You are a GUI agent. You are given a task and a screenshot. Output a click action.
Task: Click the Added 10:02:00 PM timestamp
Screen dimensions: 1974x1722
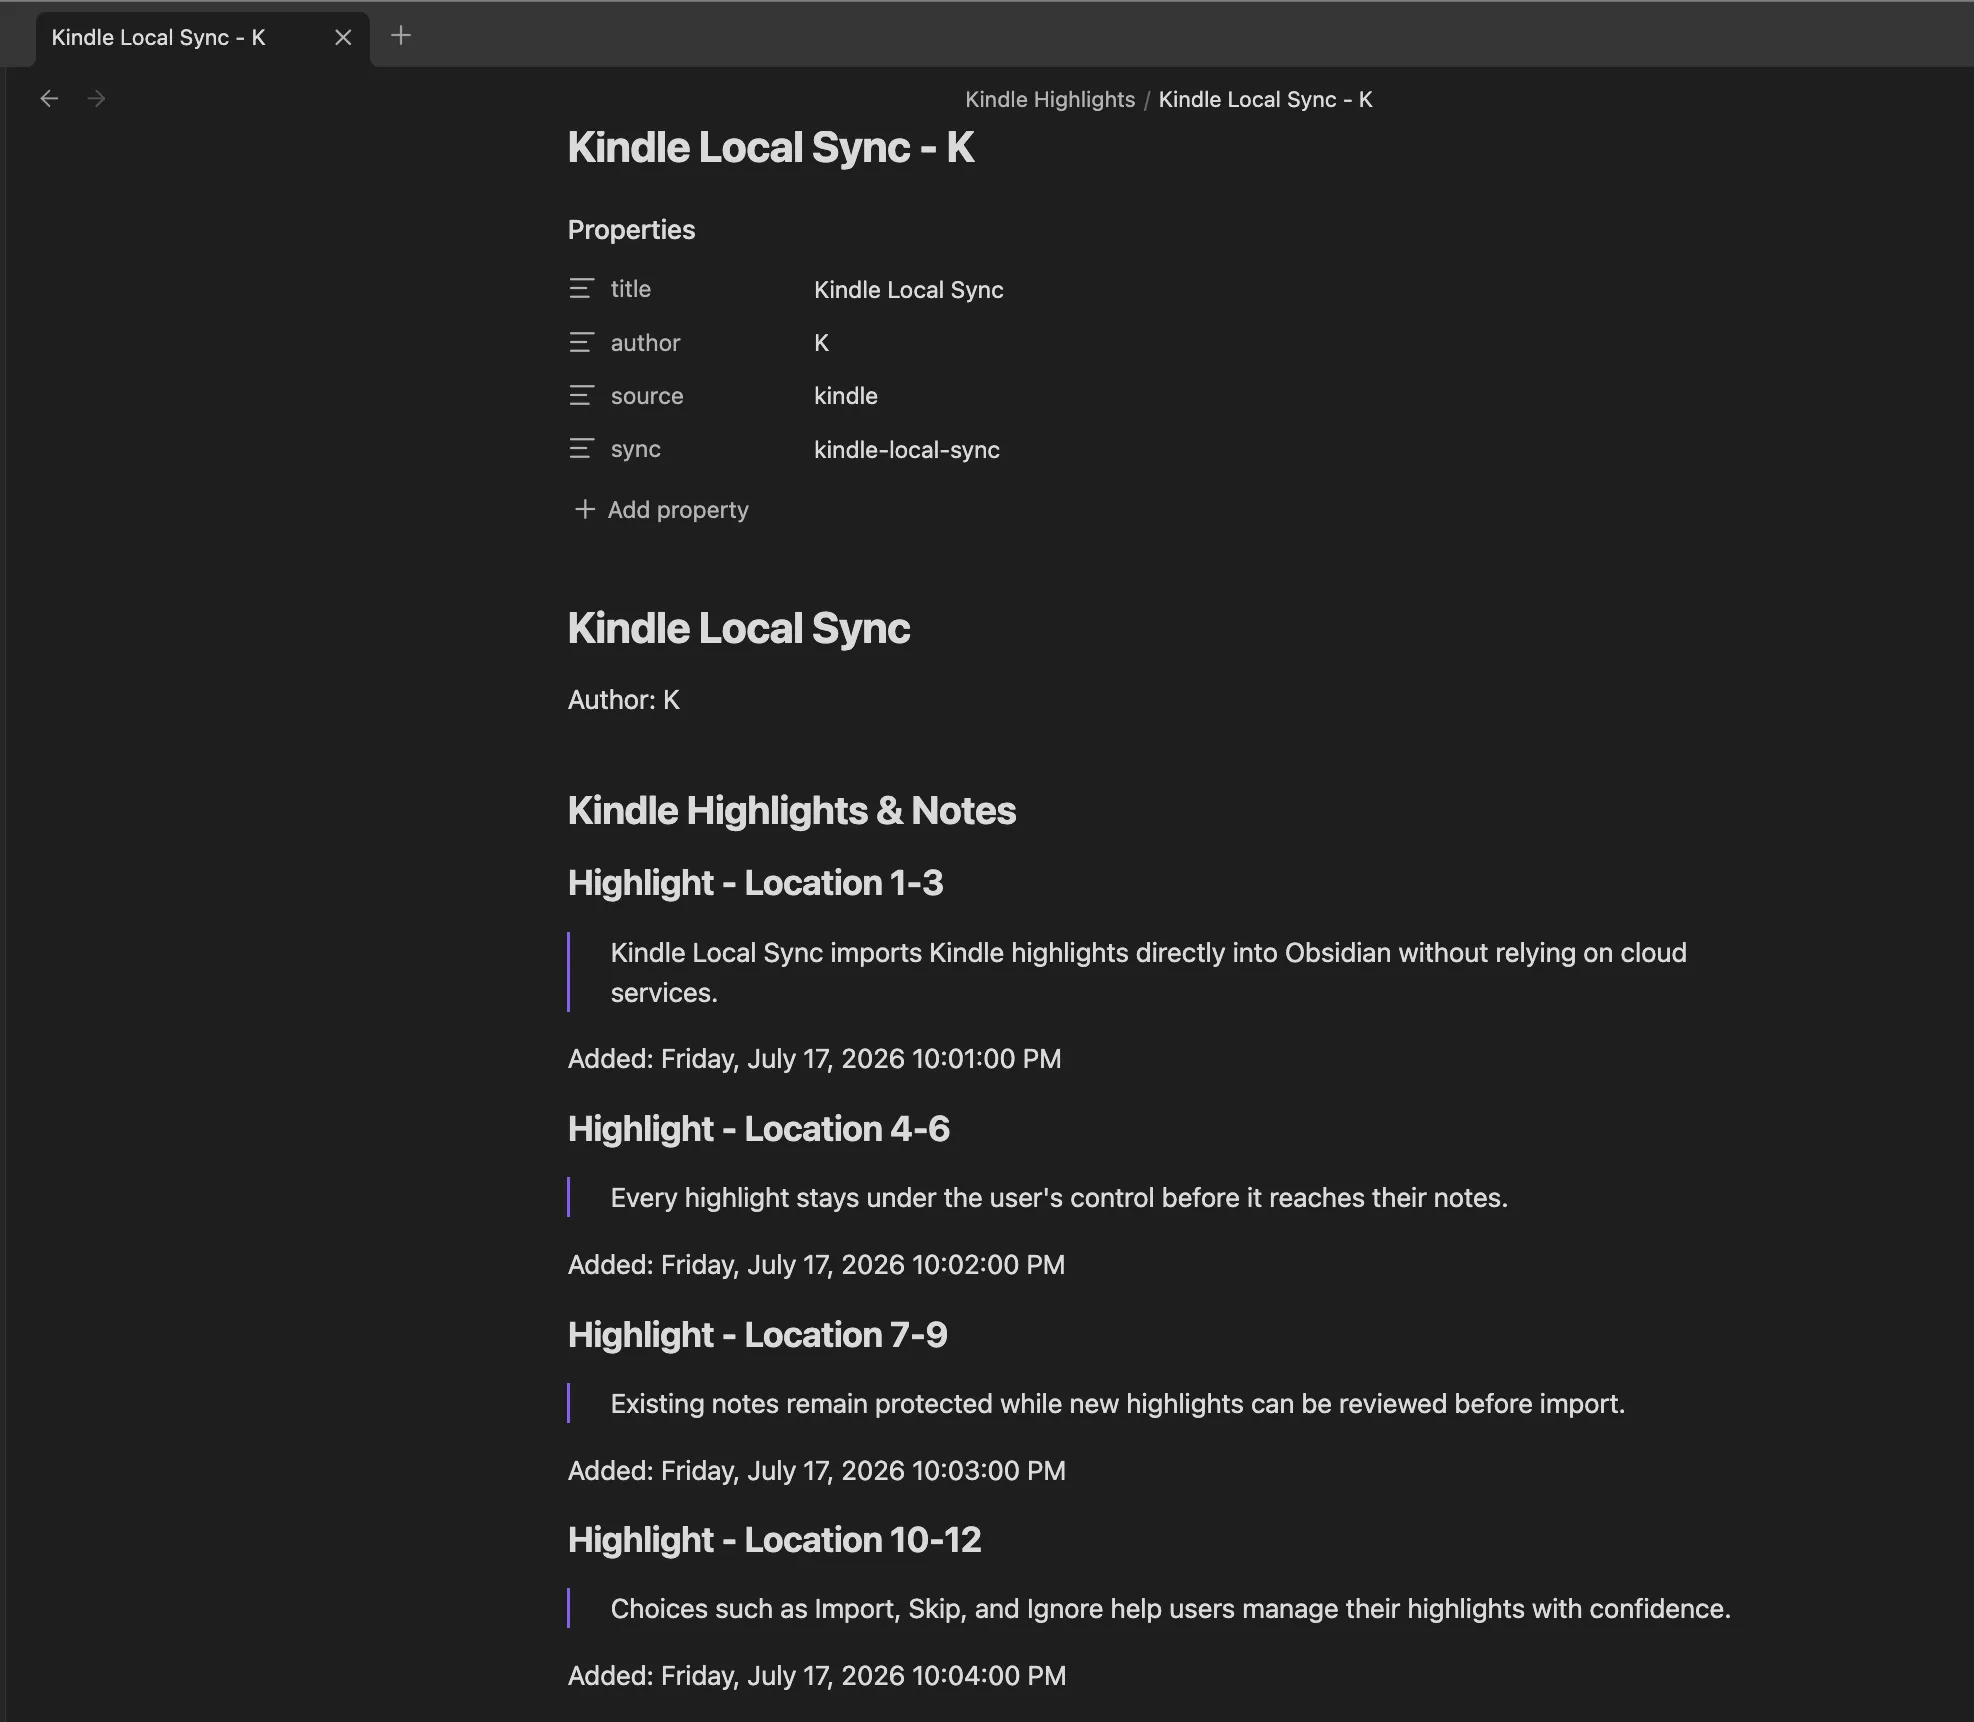tap(816, 1265)
